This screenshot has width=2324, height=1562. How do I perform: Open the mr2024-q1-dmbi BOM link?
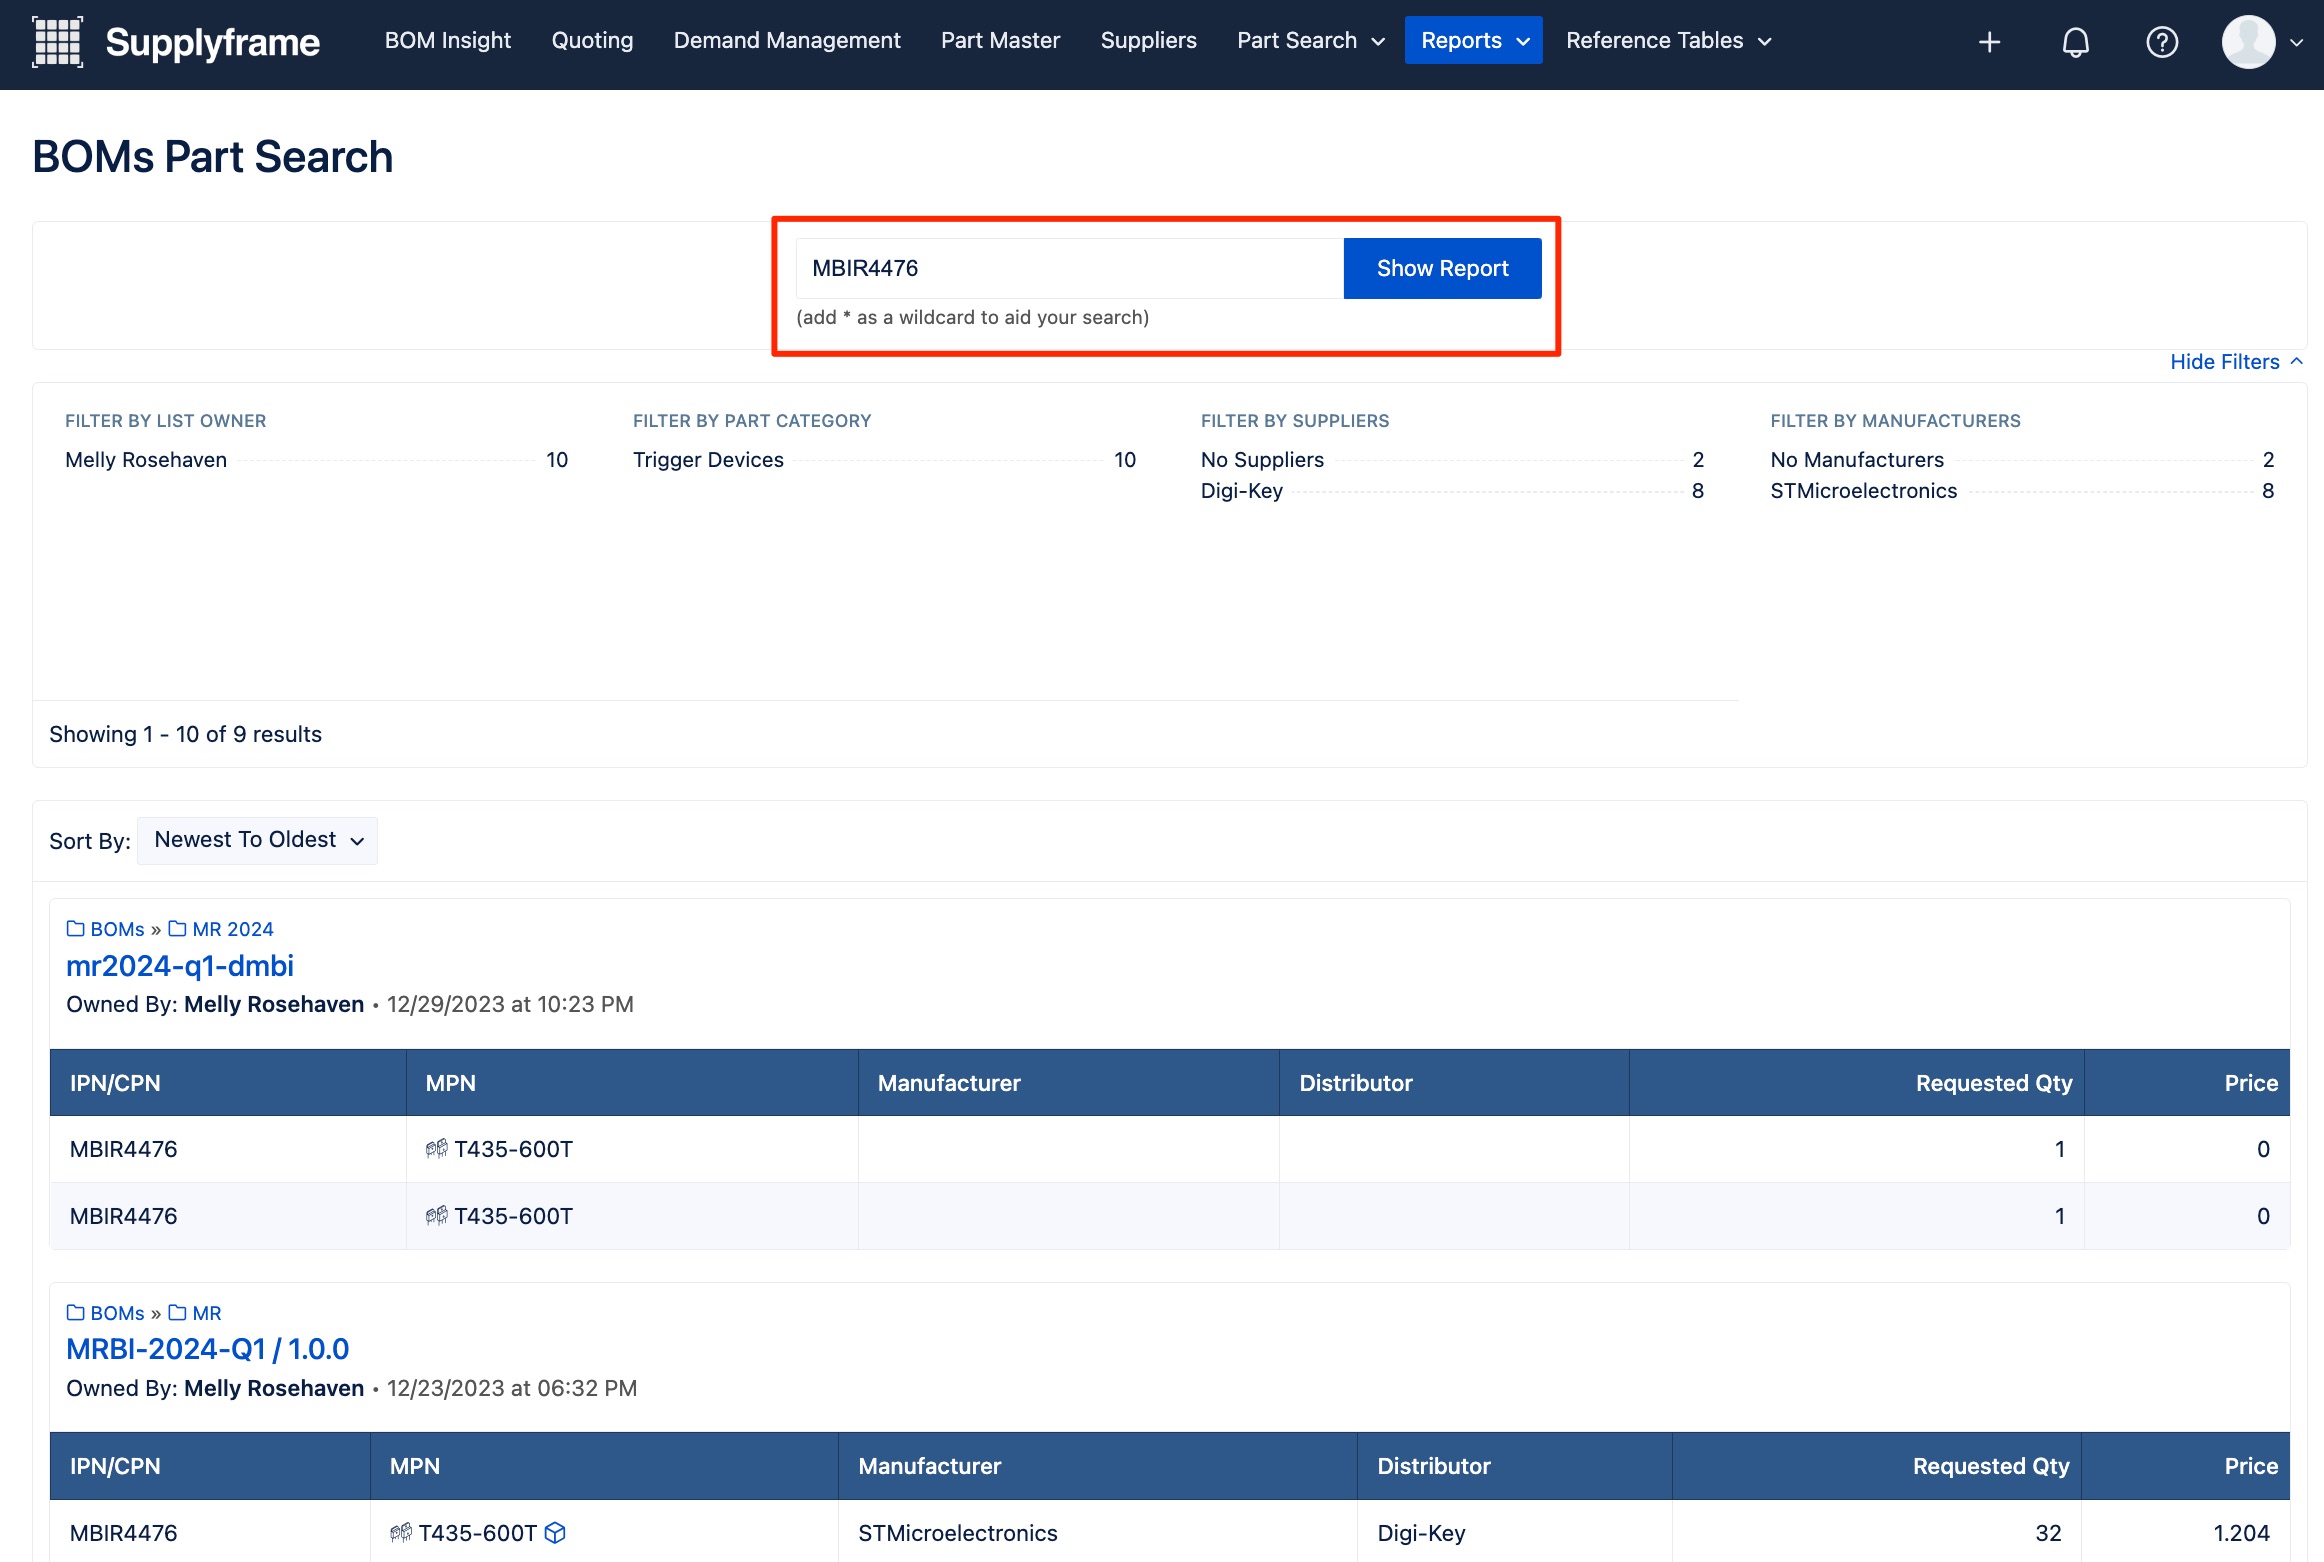pos(180,965)
